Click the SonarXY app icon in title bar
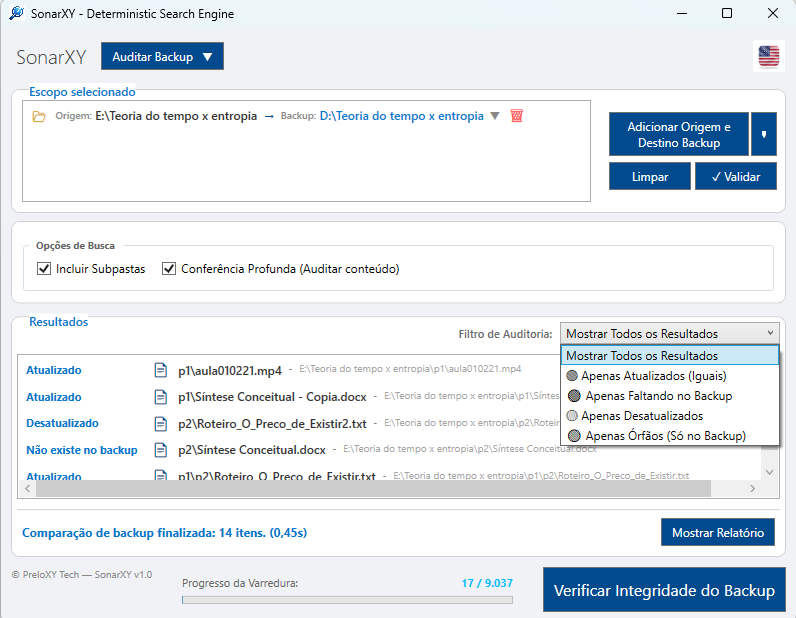This screenshot has height=618, width=796. click(16, 13)
